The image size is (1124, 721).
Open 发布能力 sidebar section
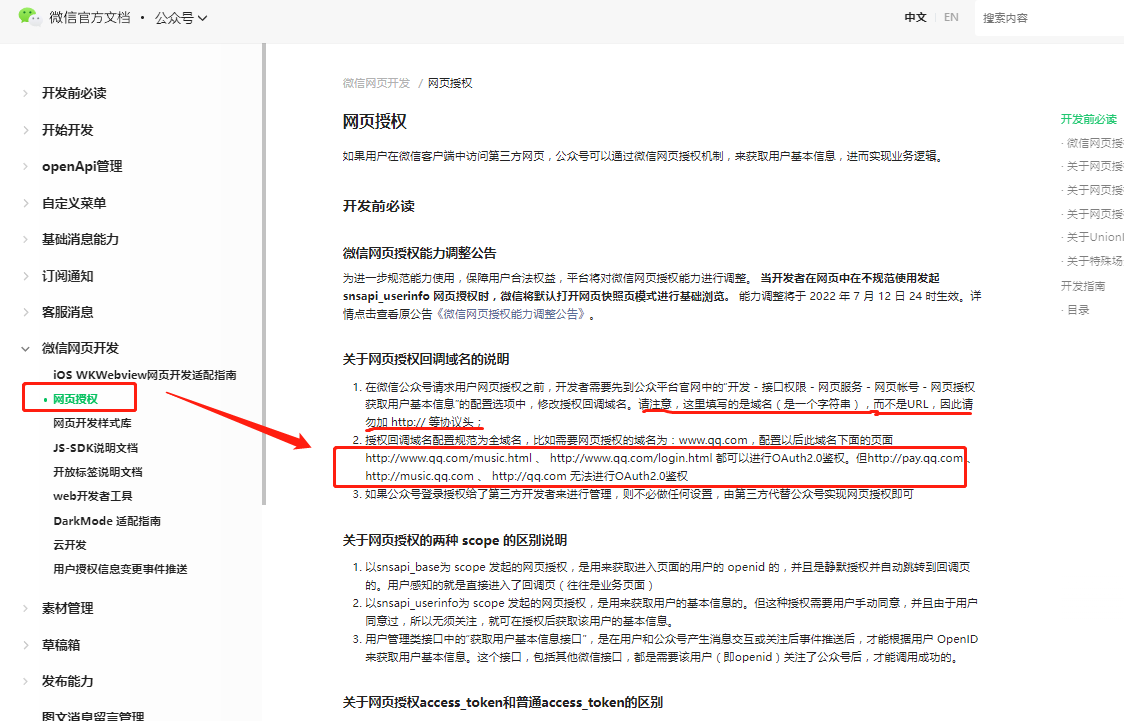pos(67,682)
